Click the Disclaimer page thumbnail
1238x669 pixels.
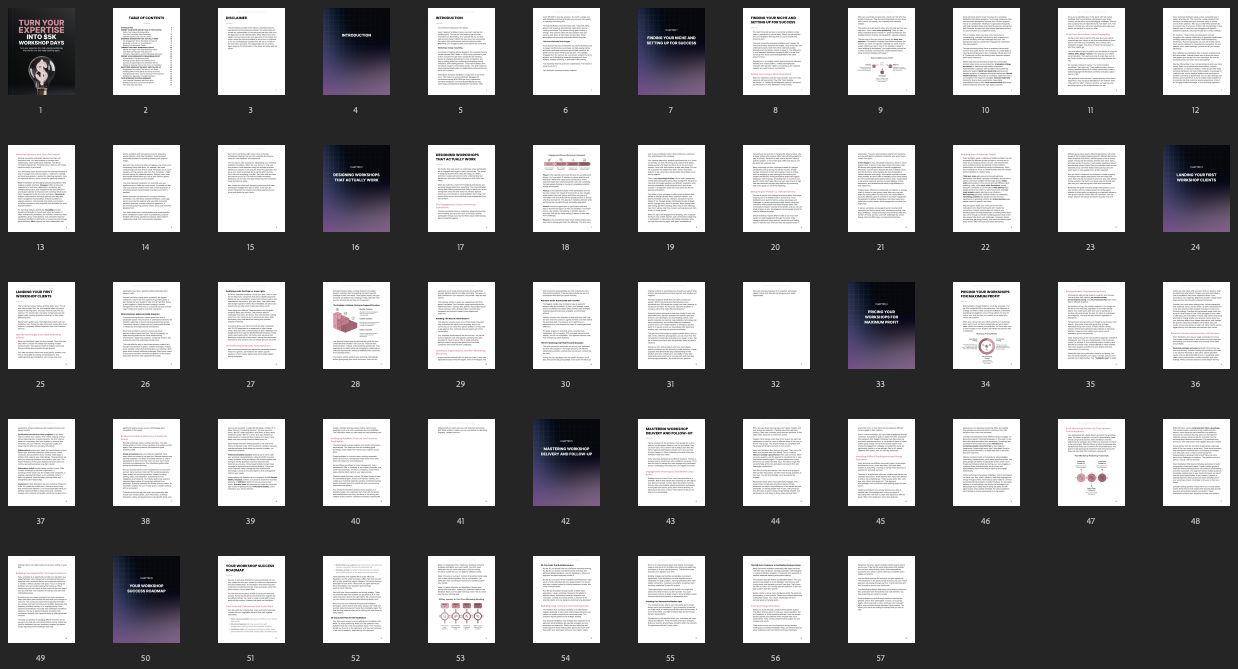pyautogui.click(x=251, y=52)
